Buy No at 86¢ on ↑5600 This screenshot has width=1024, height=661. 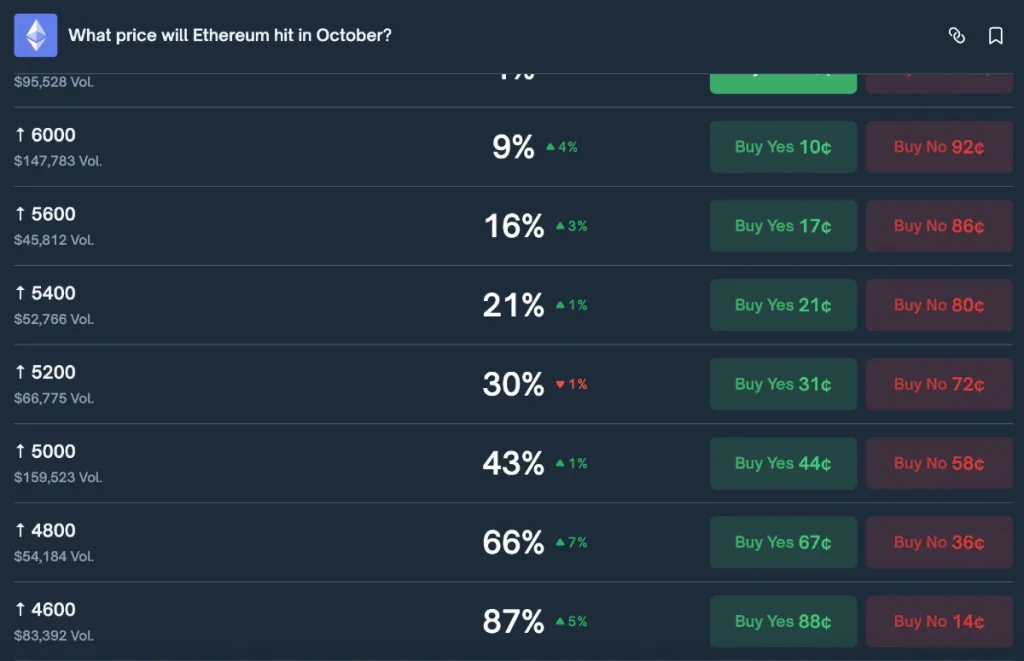pos(939,226)
